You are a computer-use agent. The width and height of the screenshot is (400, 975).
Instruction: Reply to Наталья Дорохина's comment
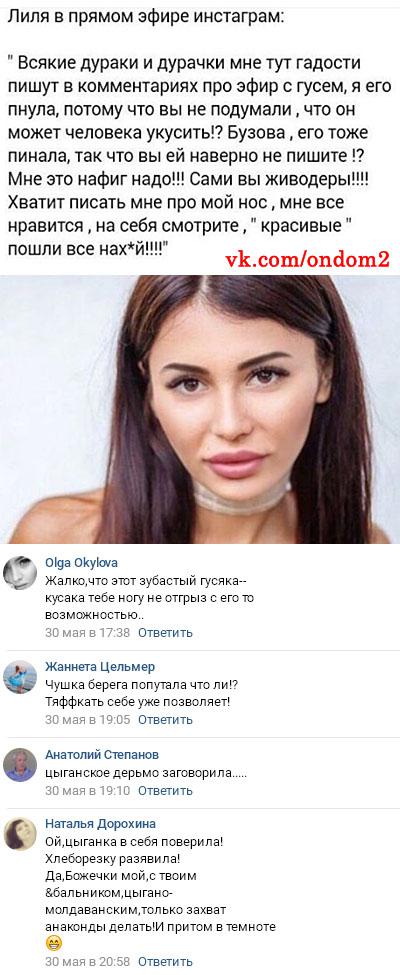point(165,962)
